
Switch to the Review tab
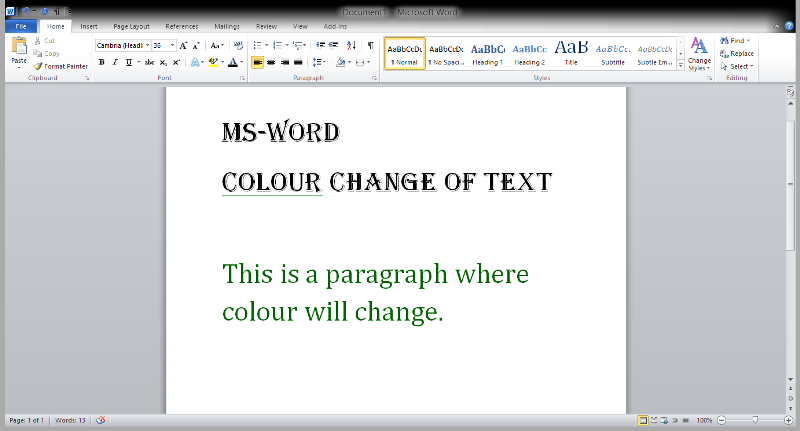click(x=266, y=26)
